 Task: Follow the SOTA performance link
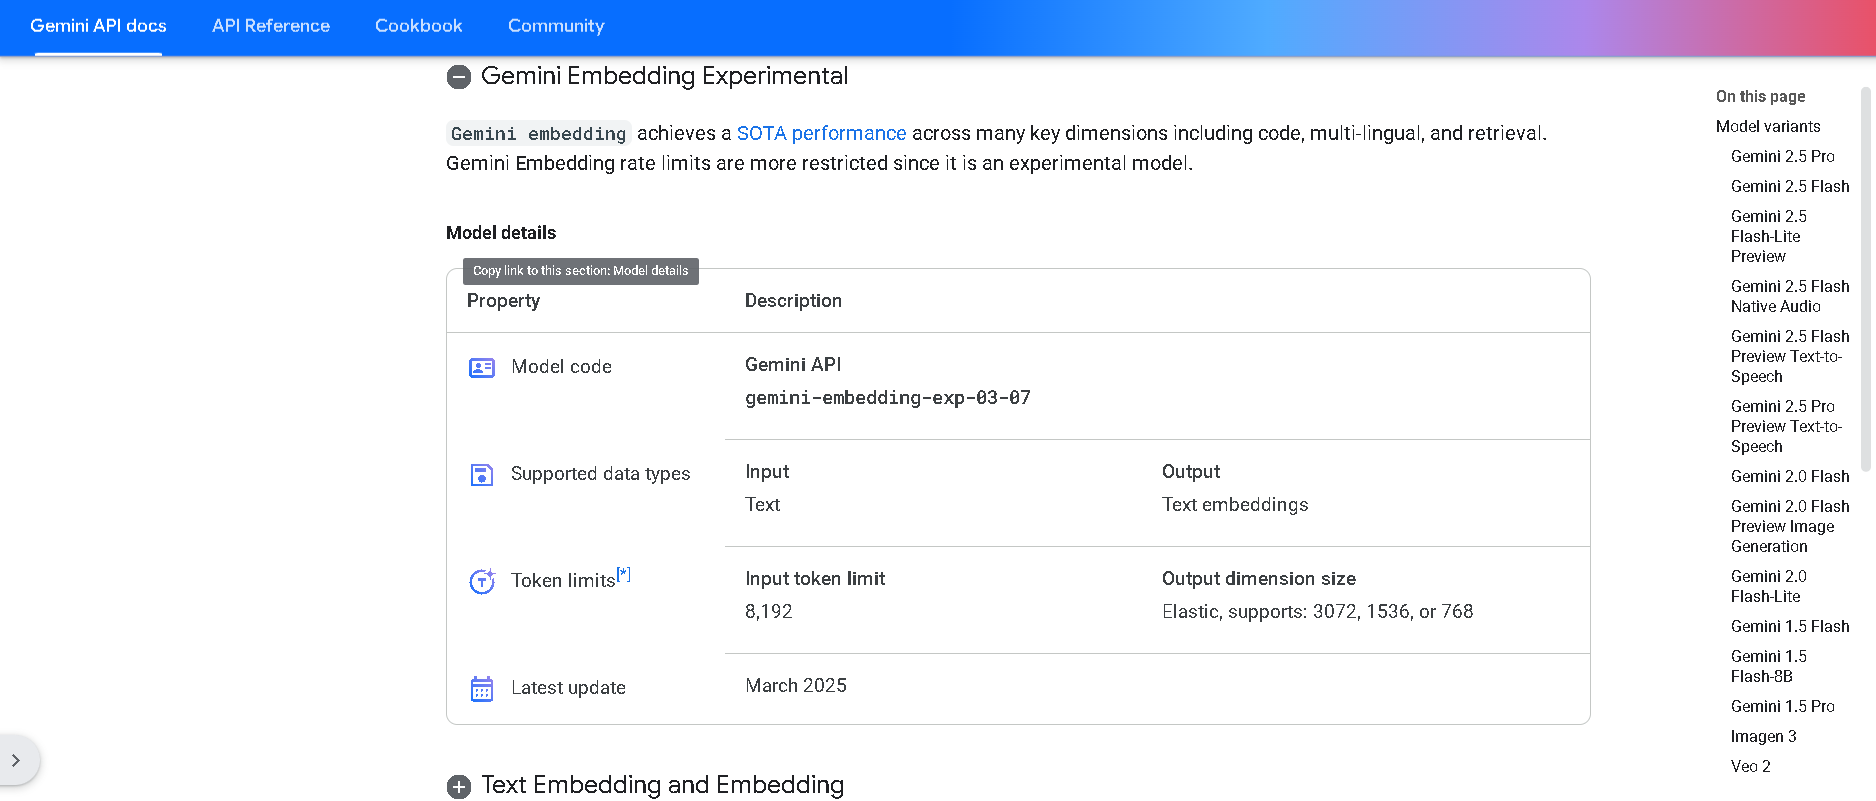tap(821, 133)
